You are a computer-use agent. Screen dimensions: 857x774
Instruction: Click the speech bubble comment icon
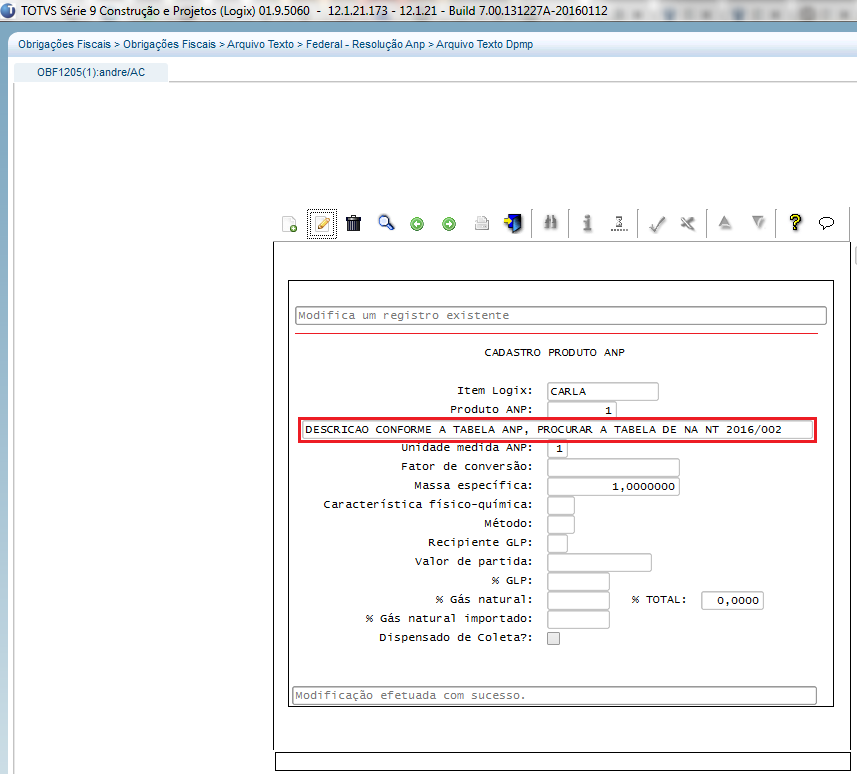coord(826,223)
